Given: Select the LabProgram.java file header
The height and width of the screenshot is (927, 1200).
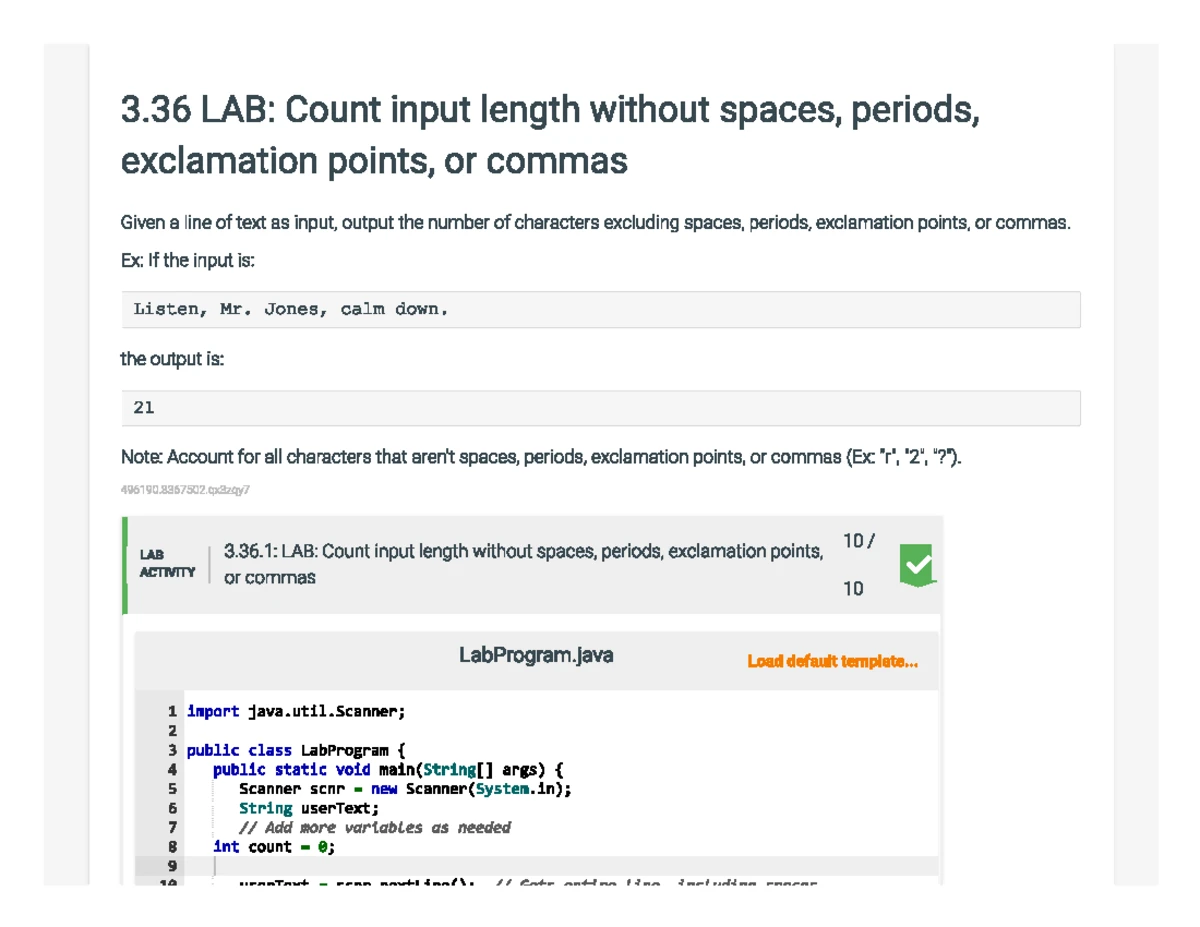Looking at the screenshot, I should coord(536,656).
